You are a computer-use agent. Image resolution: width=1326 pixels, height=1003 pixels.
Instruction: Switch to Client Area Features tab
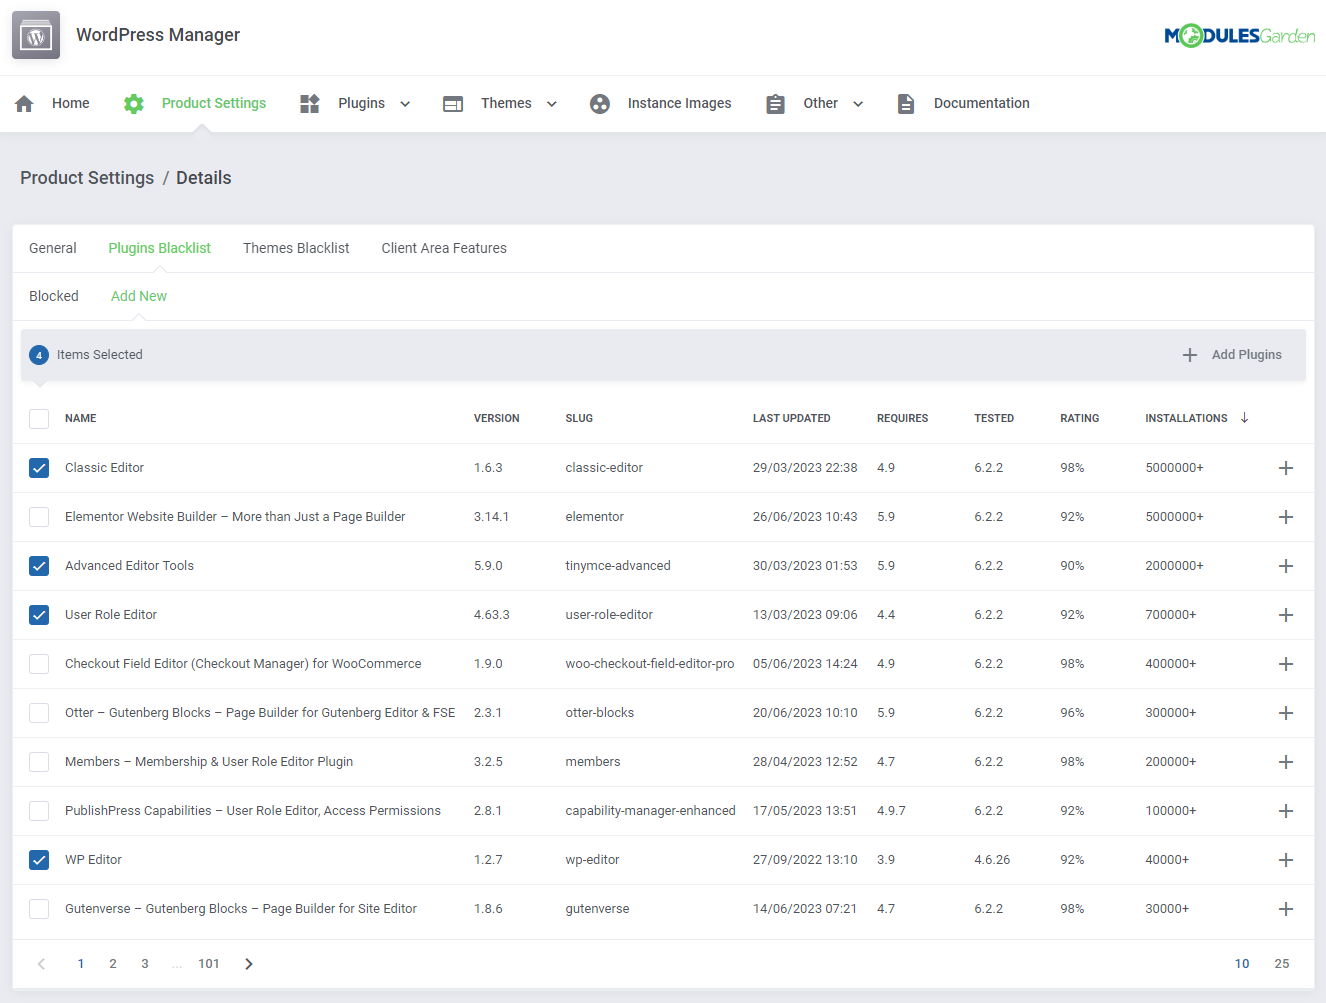(444, 248)
